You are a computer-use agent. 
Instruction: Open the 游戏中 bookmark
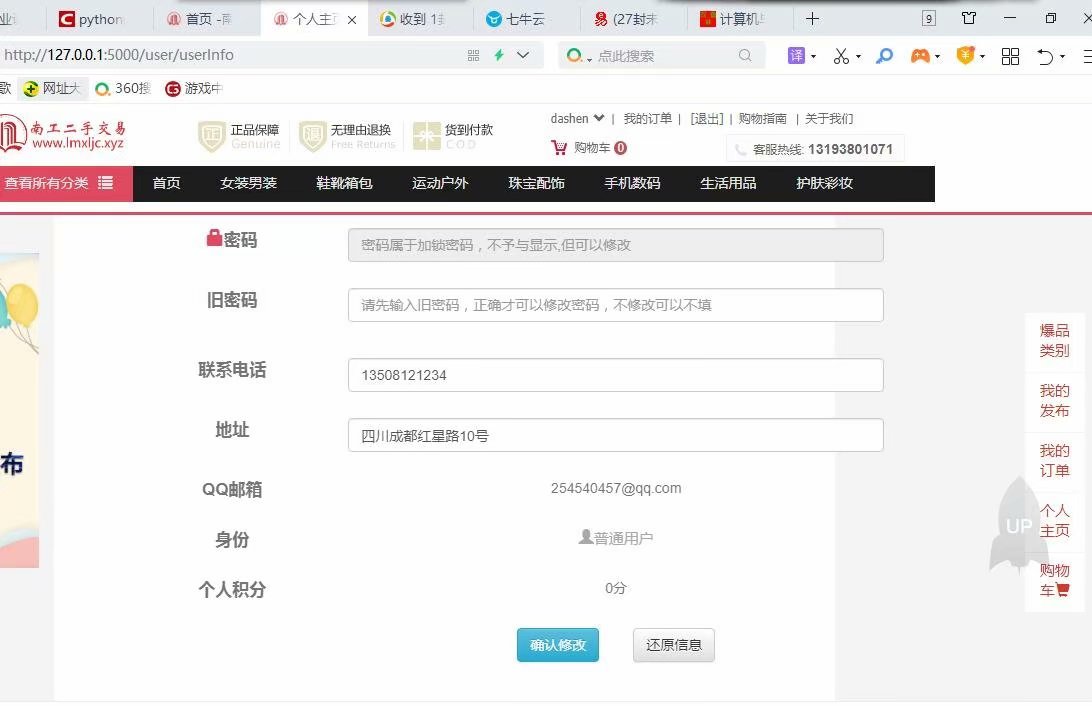194,88
